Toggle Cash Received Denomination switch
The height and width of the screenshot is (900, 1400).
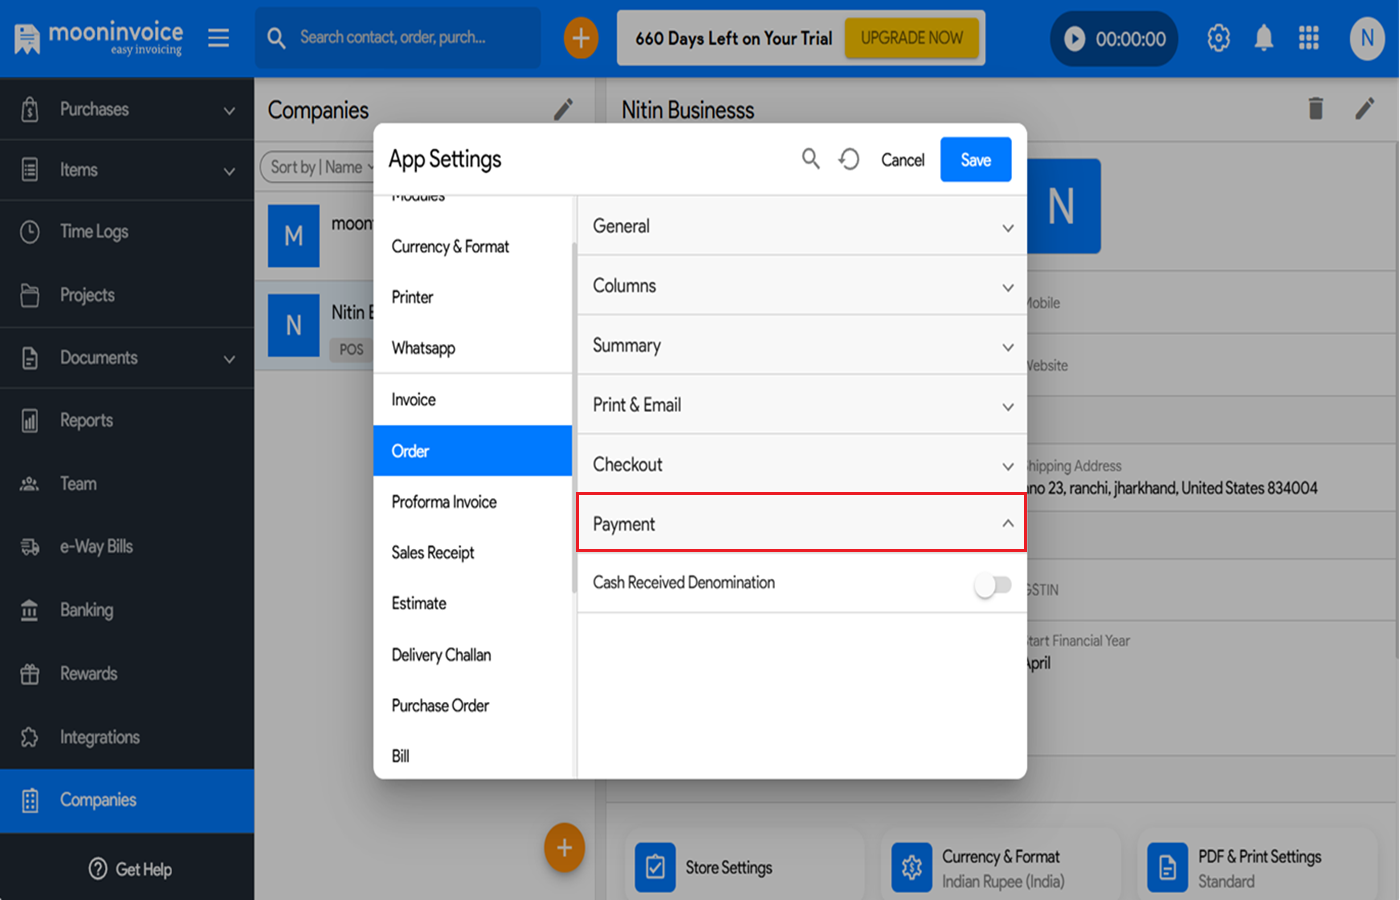[993, 585]
